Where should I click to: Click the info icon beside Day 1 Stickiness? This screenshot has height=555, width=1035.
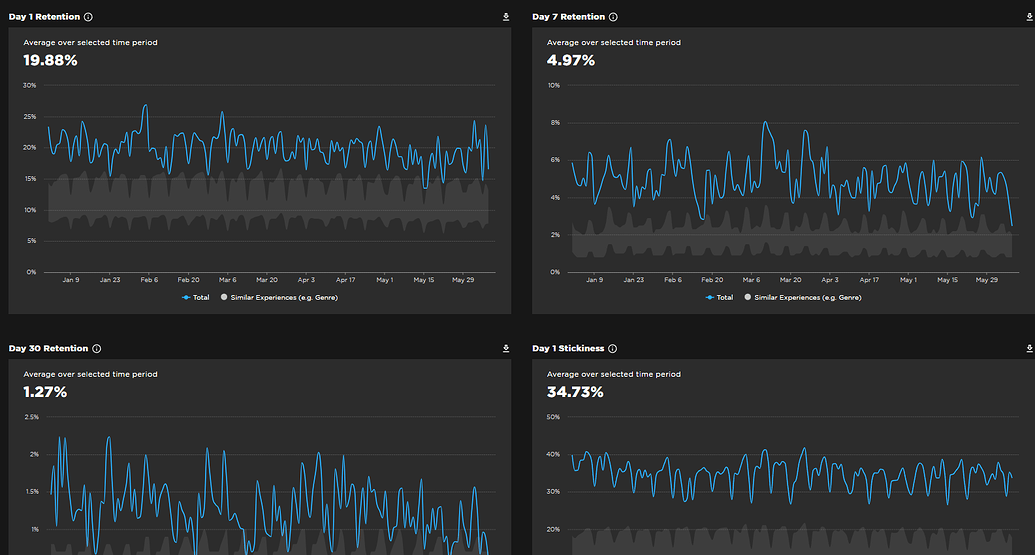coord(613,349)
